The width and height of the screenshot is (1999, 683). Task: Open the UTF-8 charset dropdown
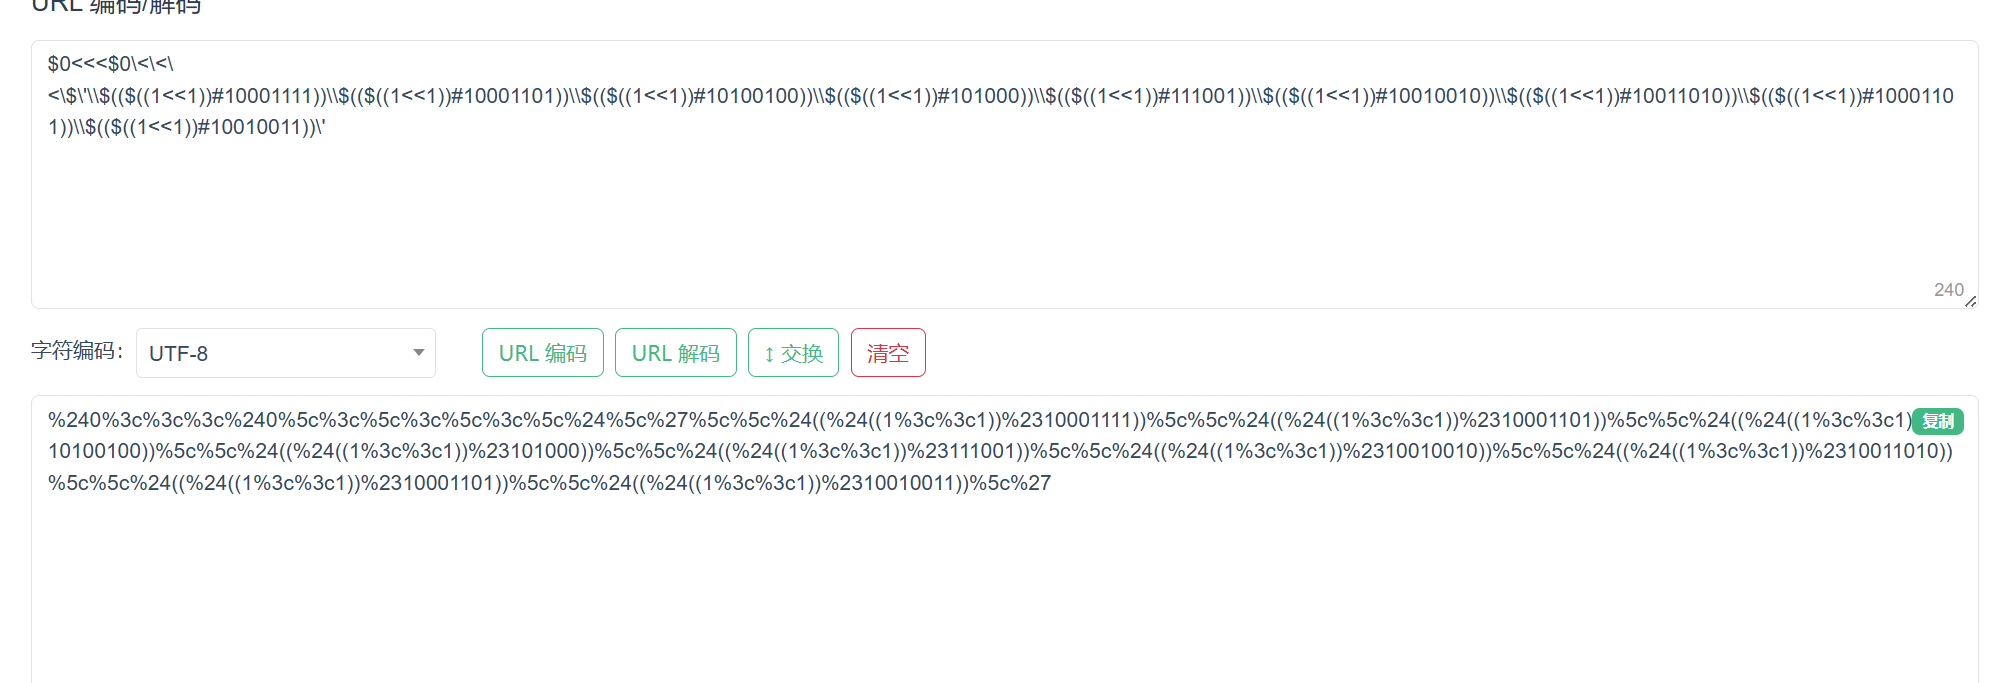point(285,353)
